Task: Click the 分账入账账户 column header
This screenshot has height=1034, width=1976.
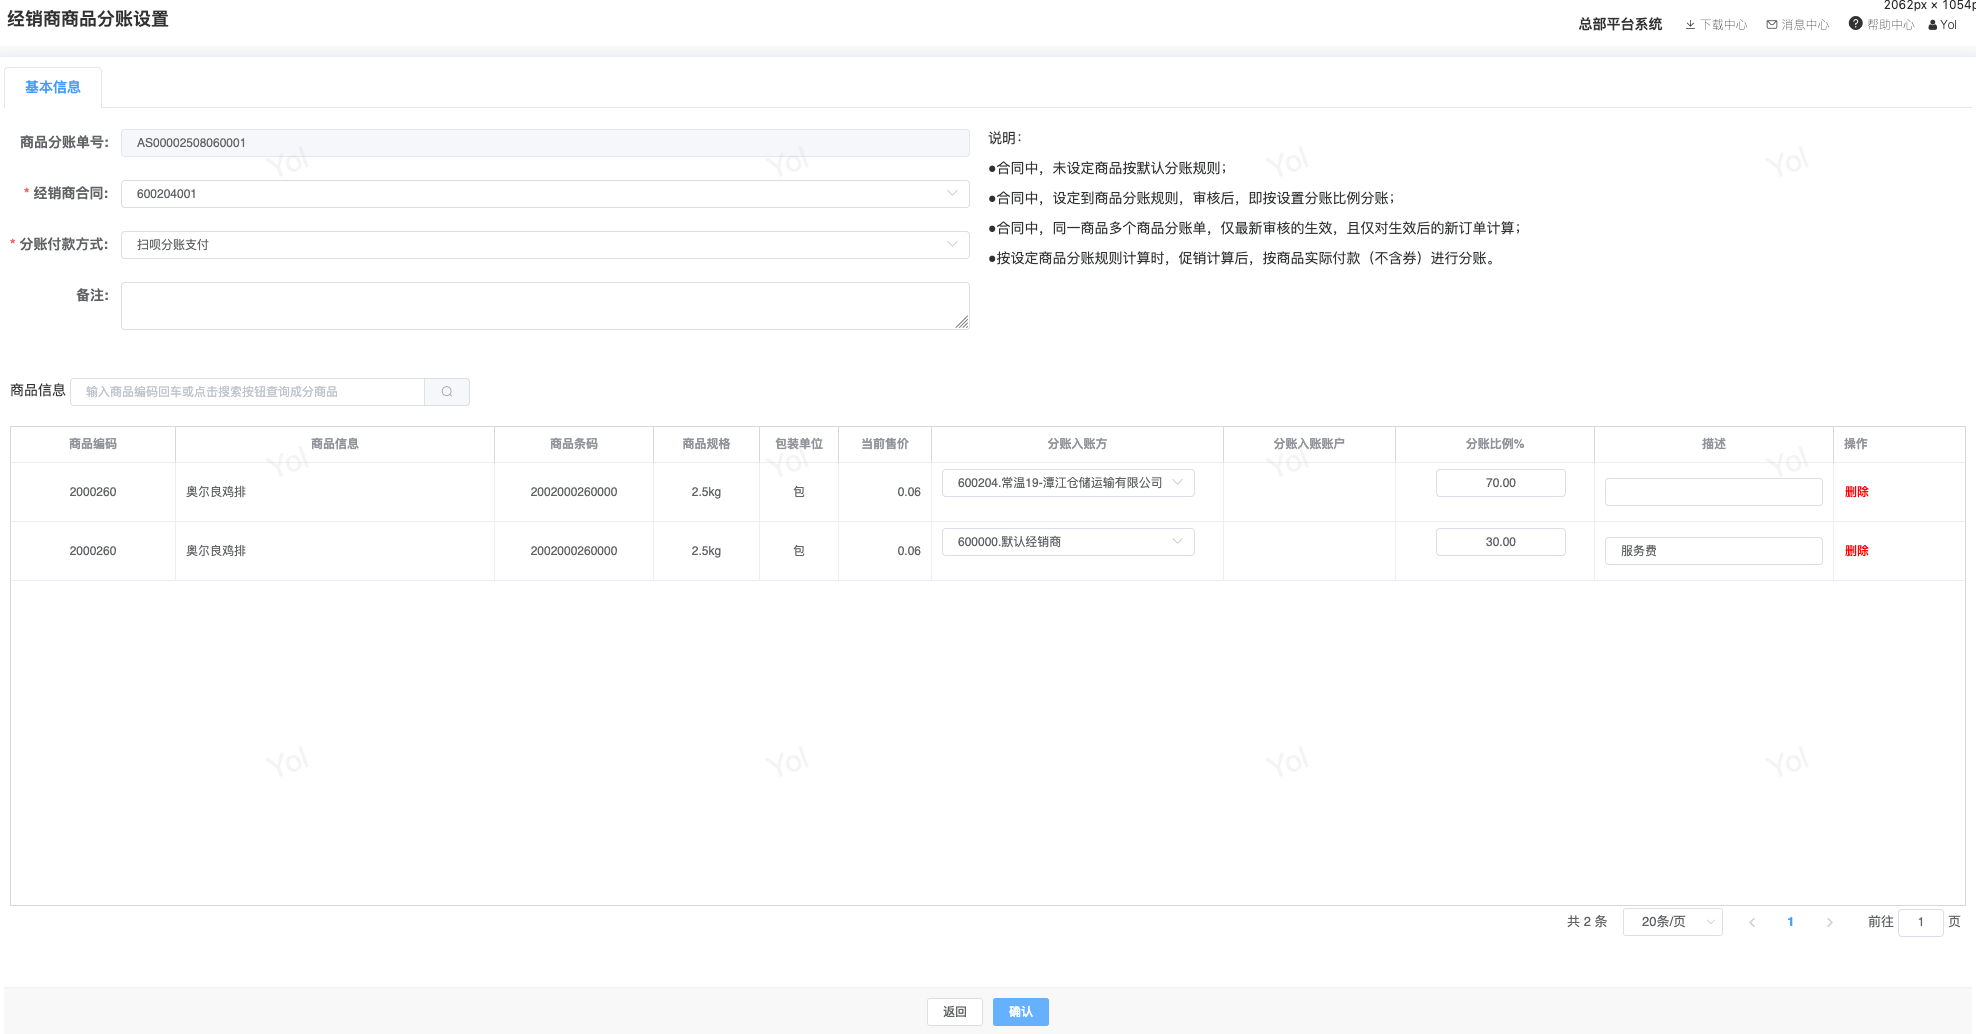Action: click(x=1309, y=444)
